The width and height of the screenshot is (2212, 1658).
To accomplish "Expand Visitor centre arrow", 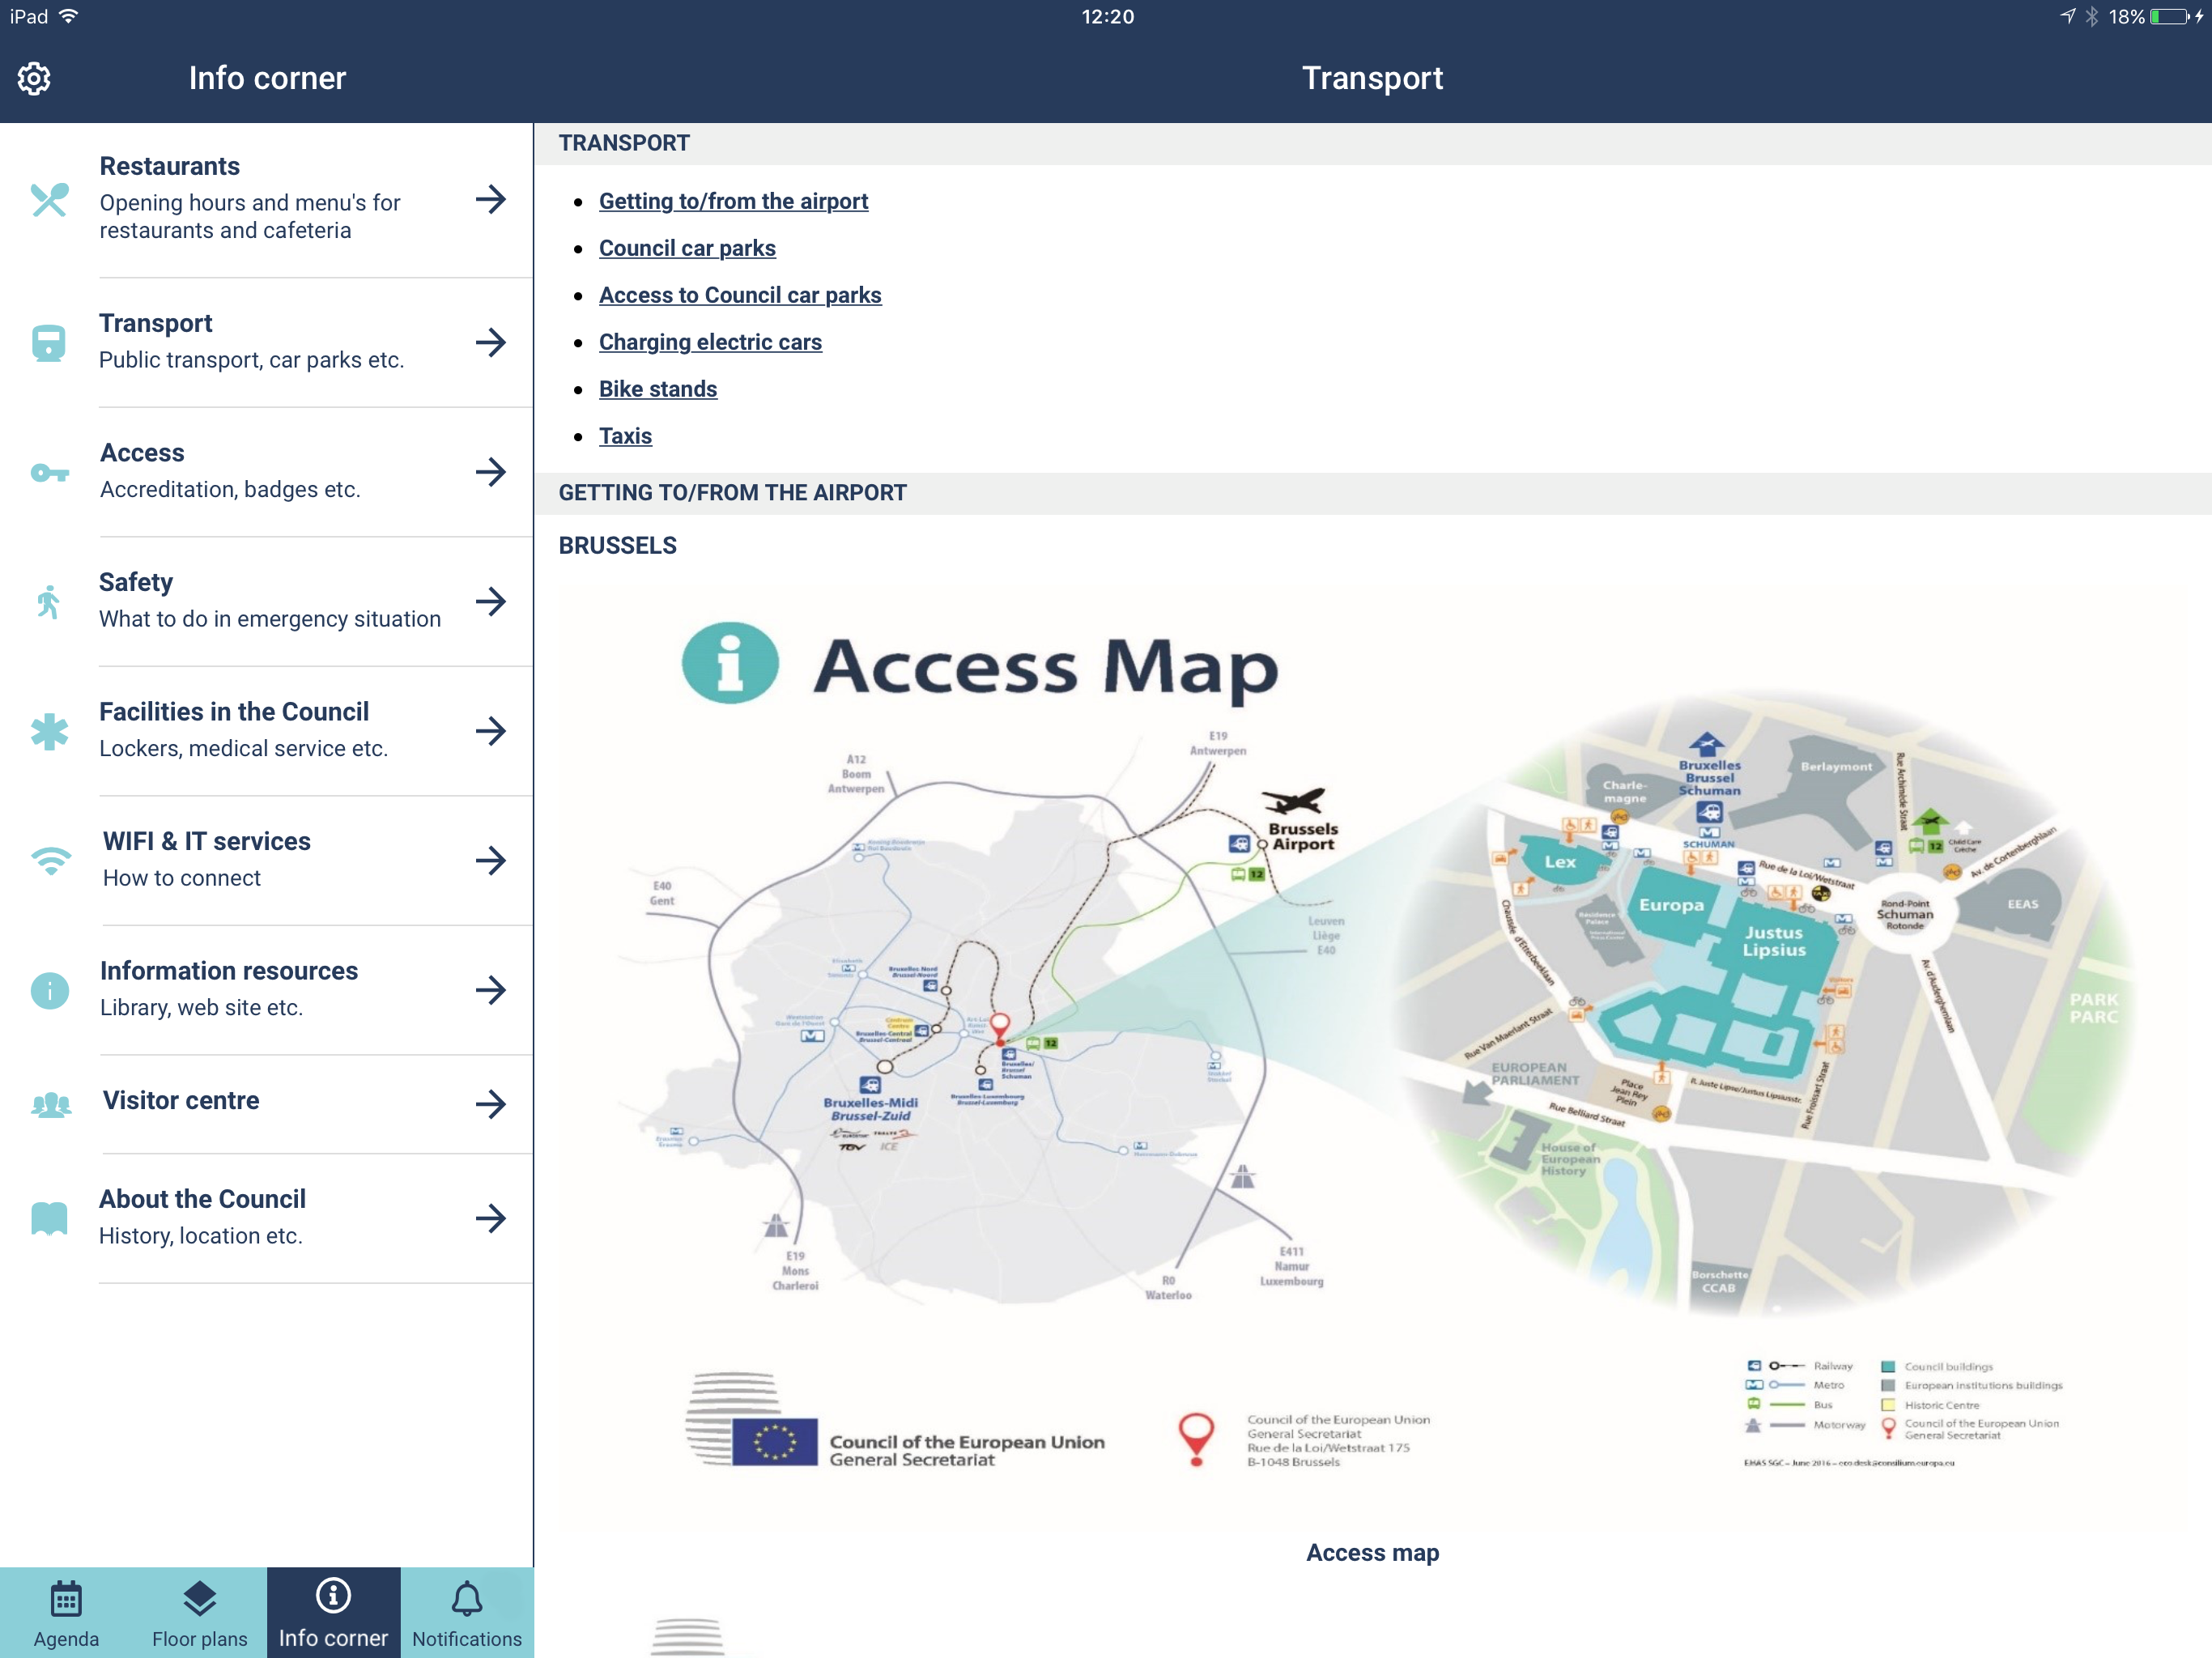I will (490, 1104).
